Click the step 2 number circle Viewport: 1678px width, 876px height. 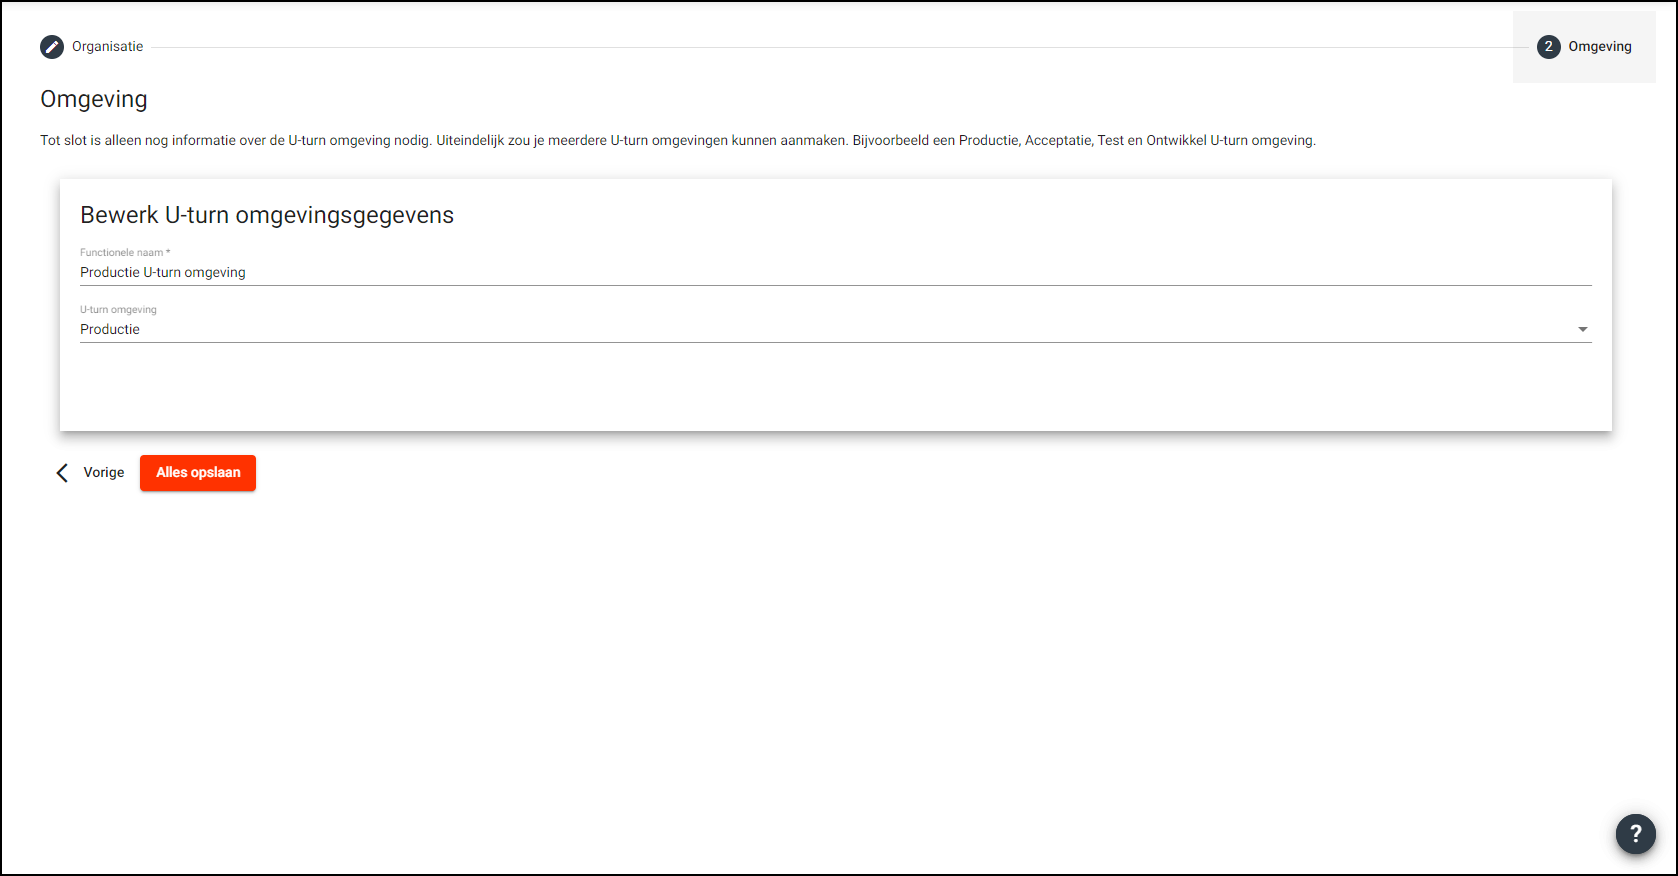pyautogui.click(x=1548, y=47)
